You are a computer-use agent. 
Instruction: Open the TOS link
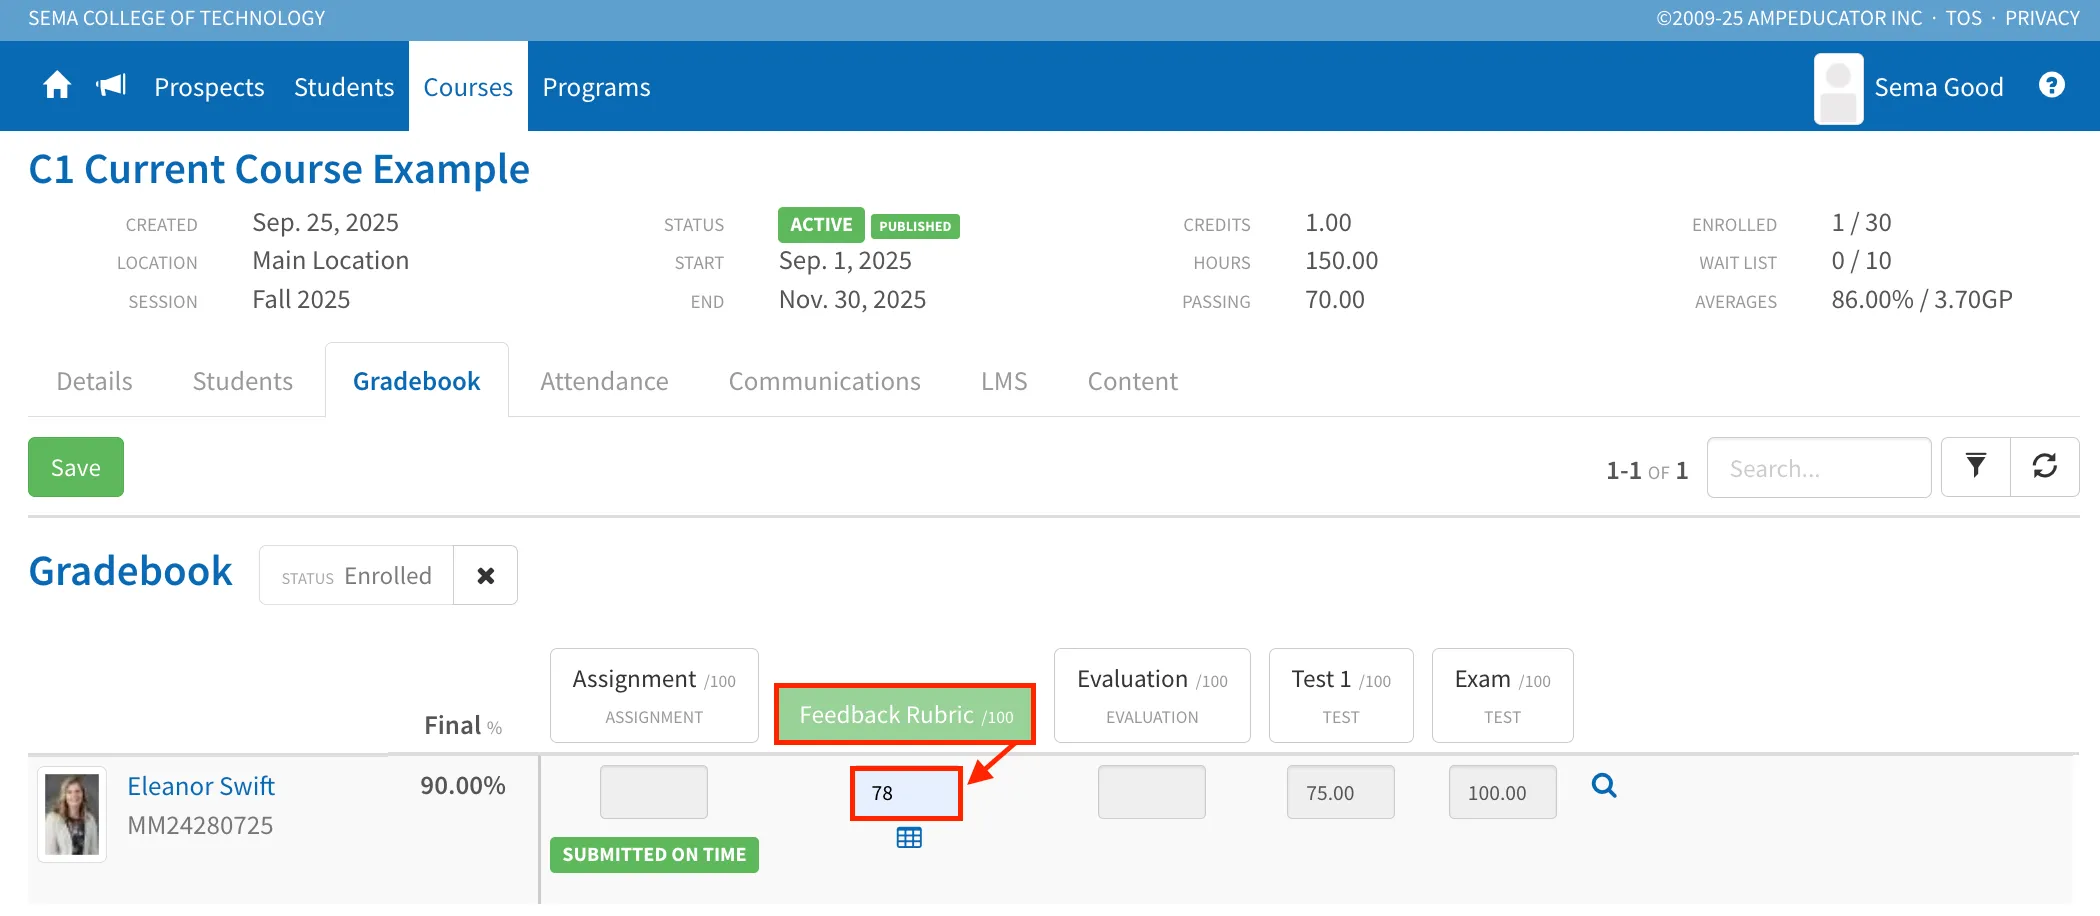(x=1963, y=18)
